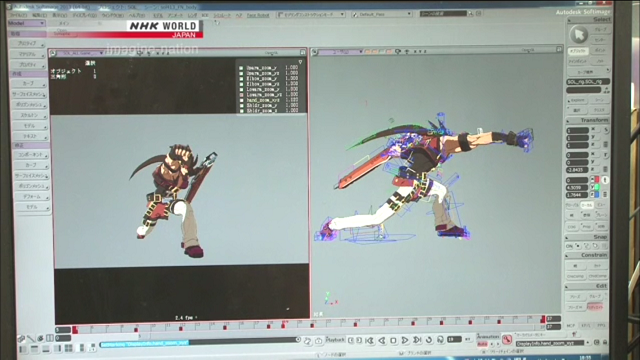Open the 編集 menu
Viewport: 640px width, 360px height.
[x=39, y=15]
